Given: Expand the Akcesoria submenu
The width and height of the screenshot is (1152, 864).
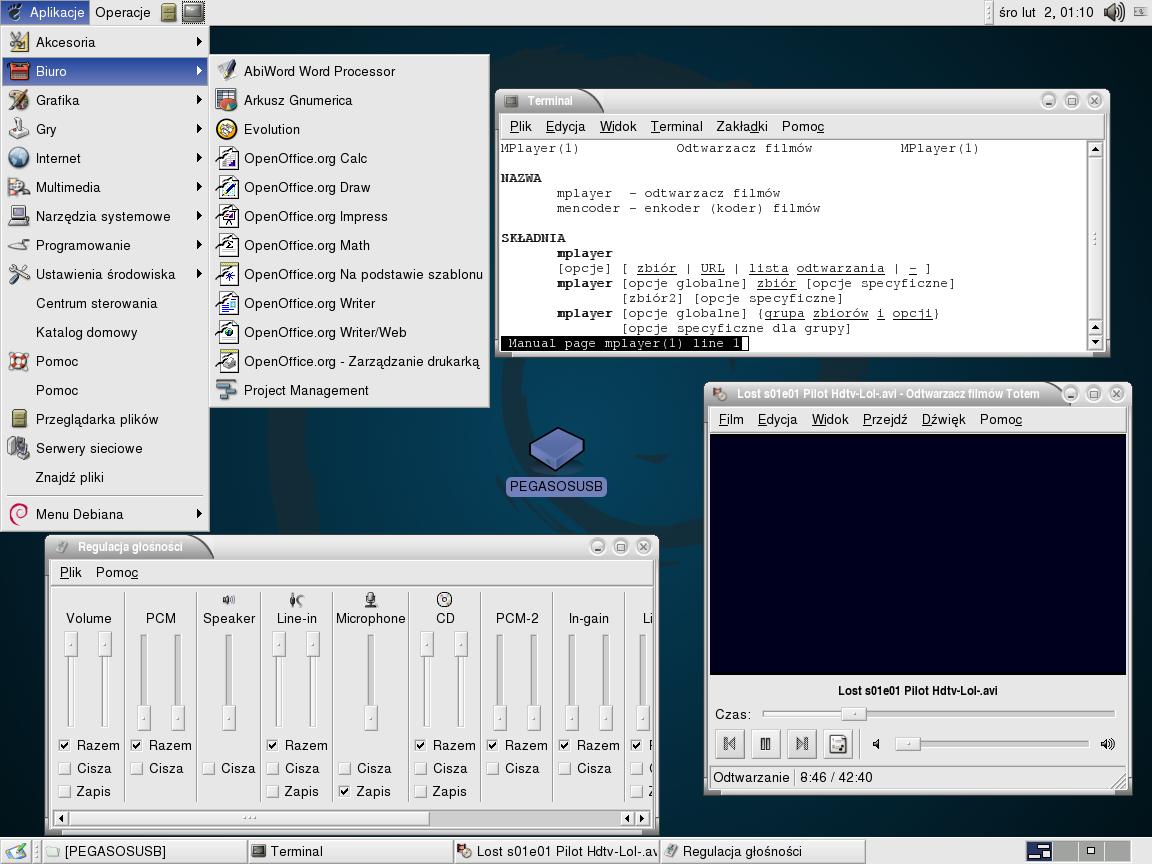Looking at the screenshot, I should coord(104,42).
